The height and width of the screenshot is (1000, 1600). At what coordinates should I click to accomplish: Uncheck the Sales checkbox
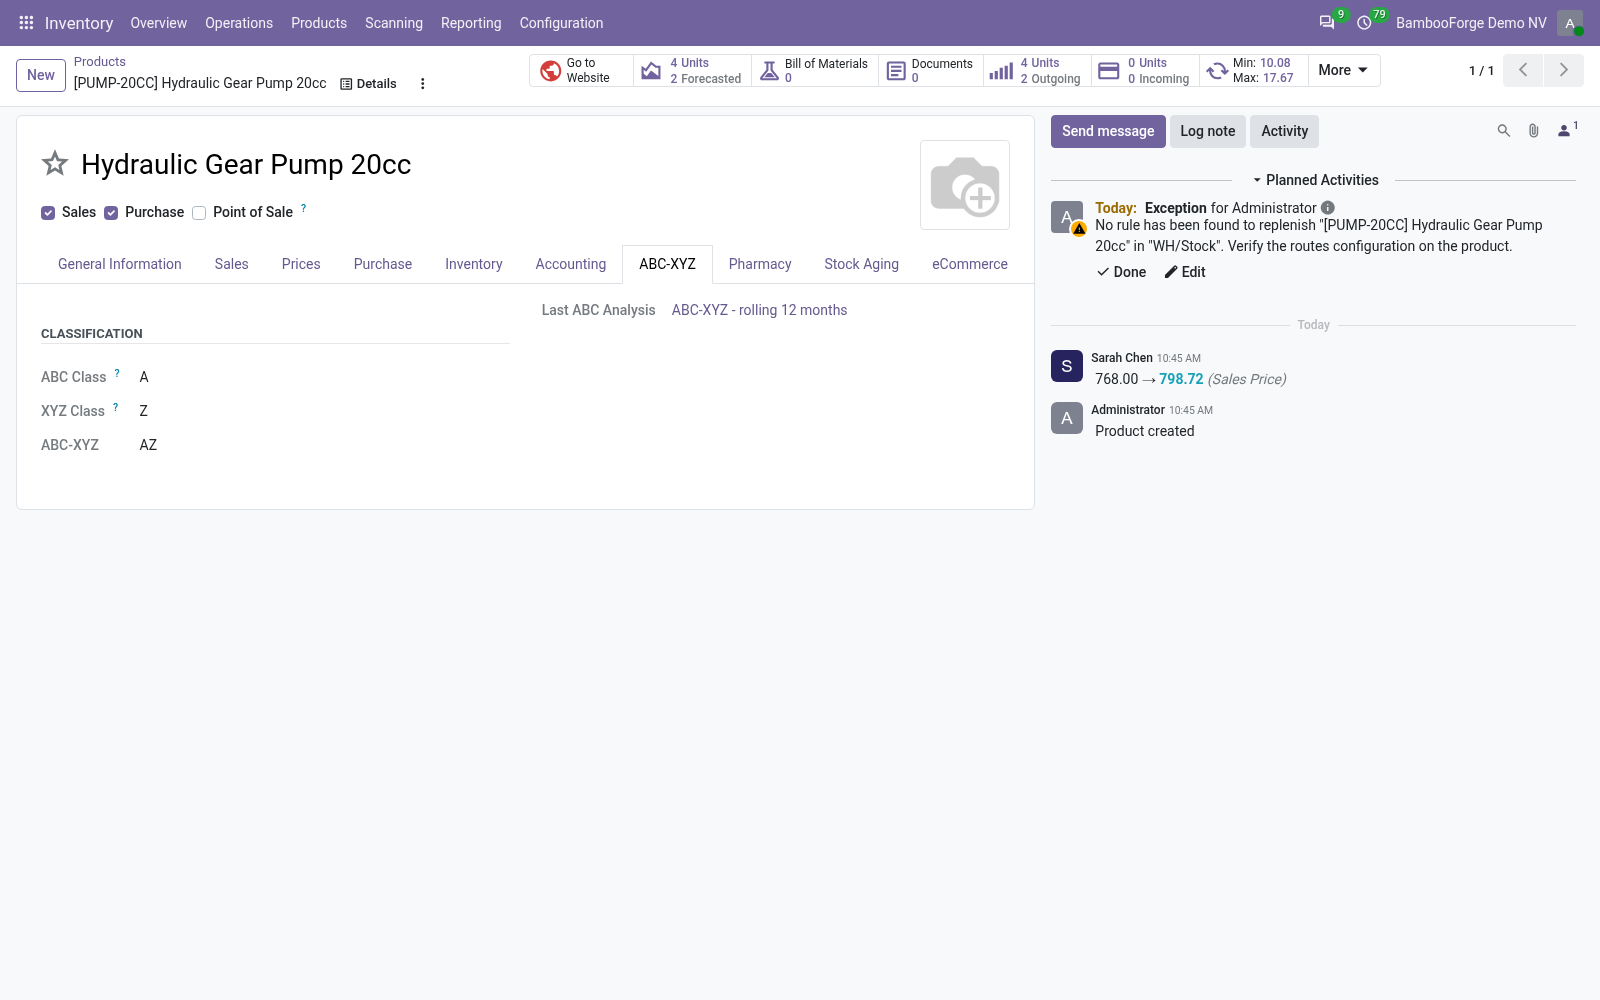[48, 213]
